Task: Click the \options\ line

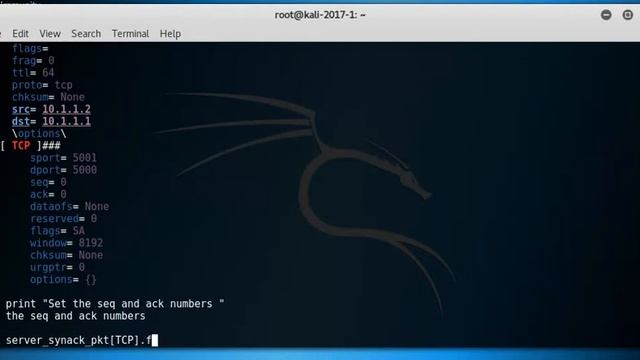Action: point(39,134)
